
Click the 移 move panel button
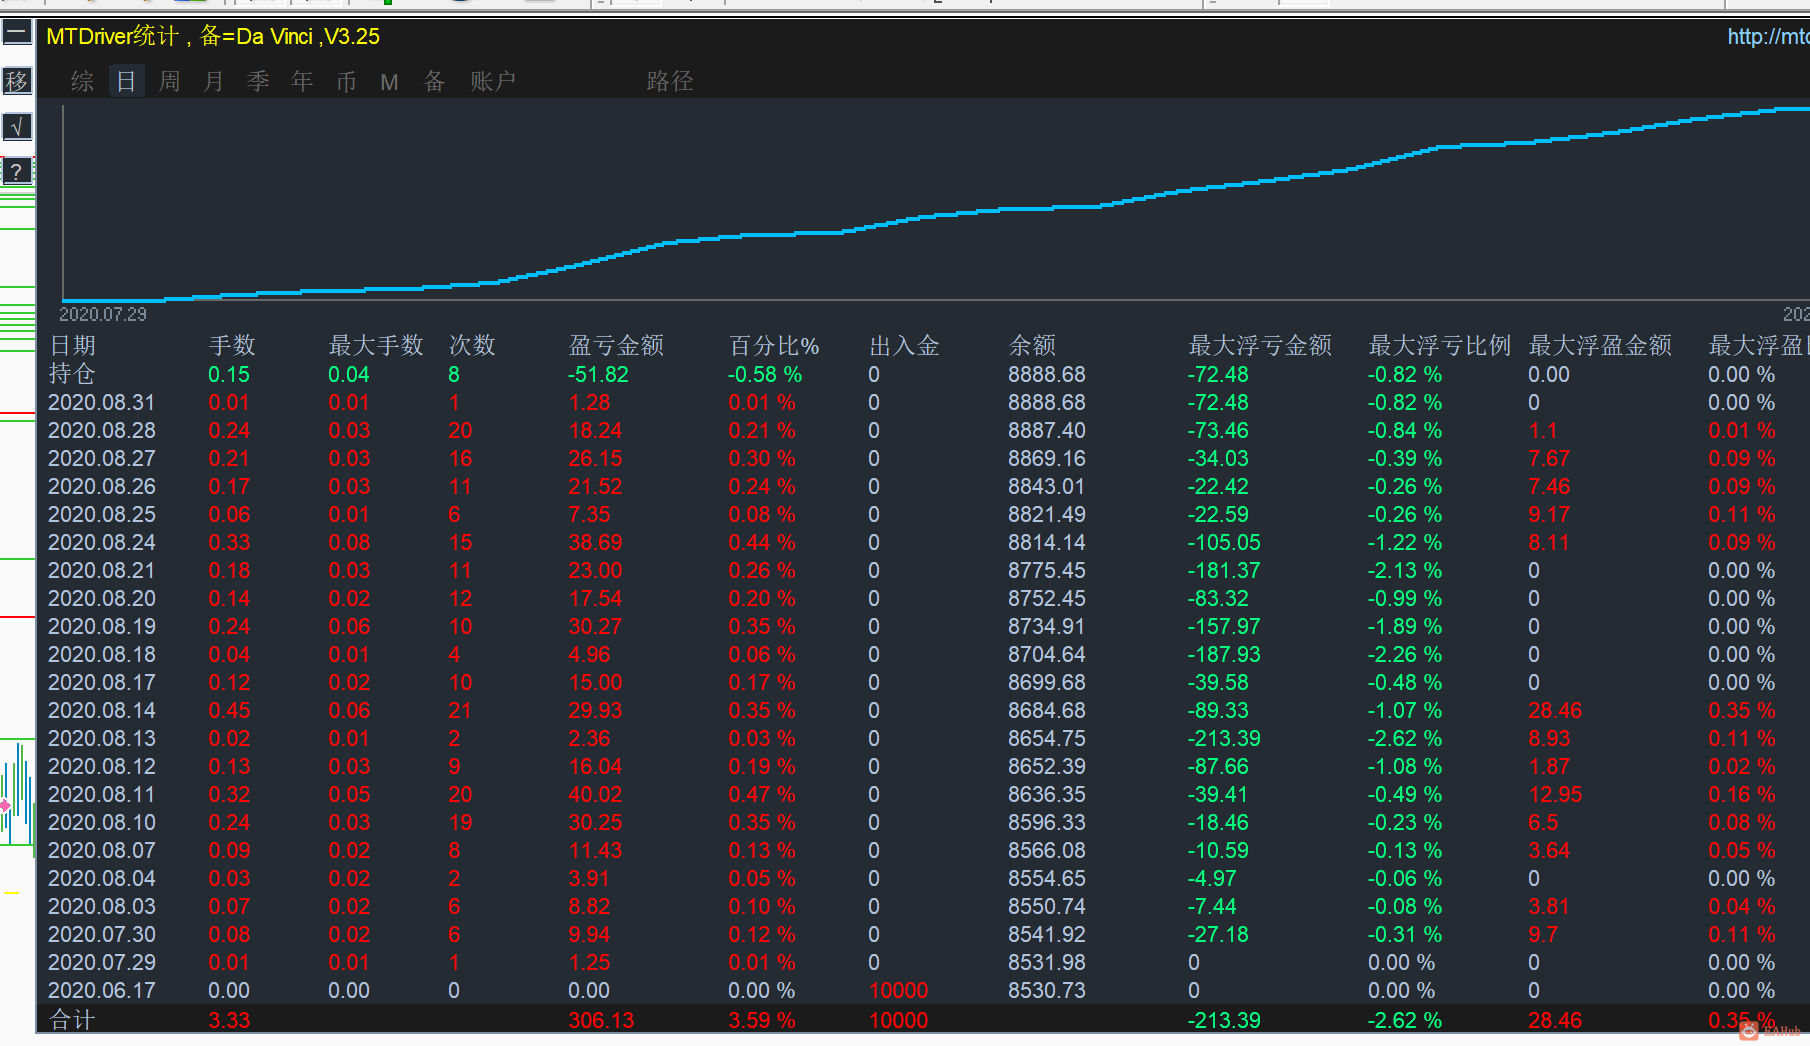17,81
